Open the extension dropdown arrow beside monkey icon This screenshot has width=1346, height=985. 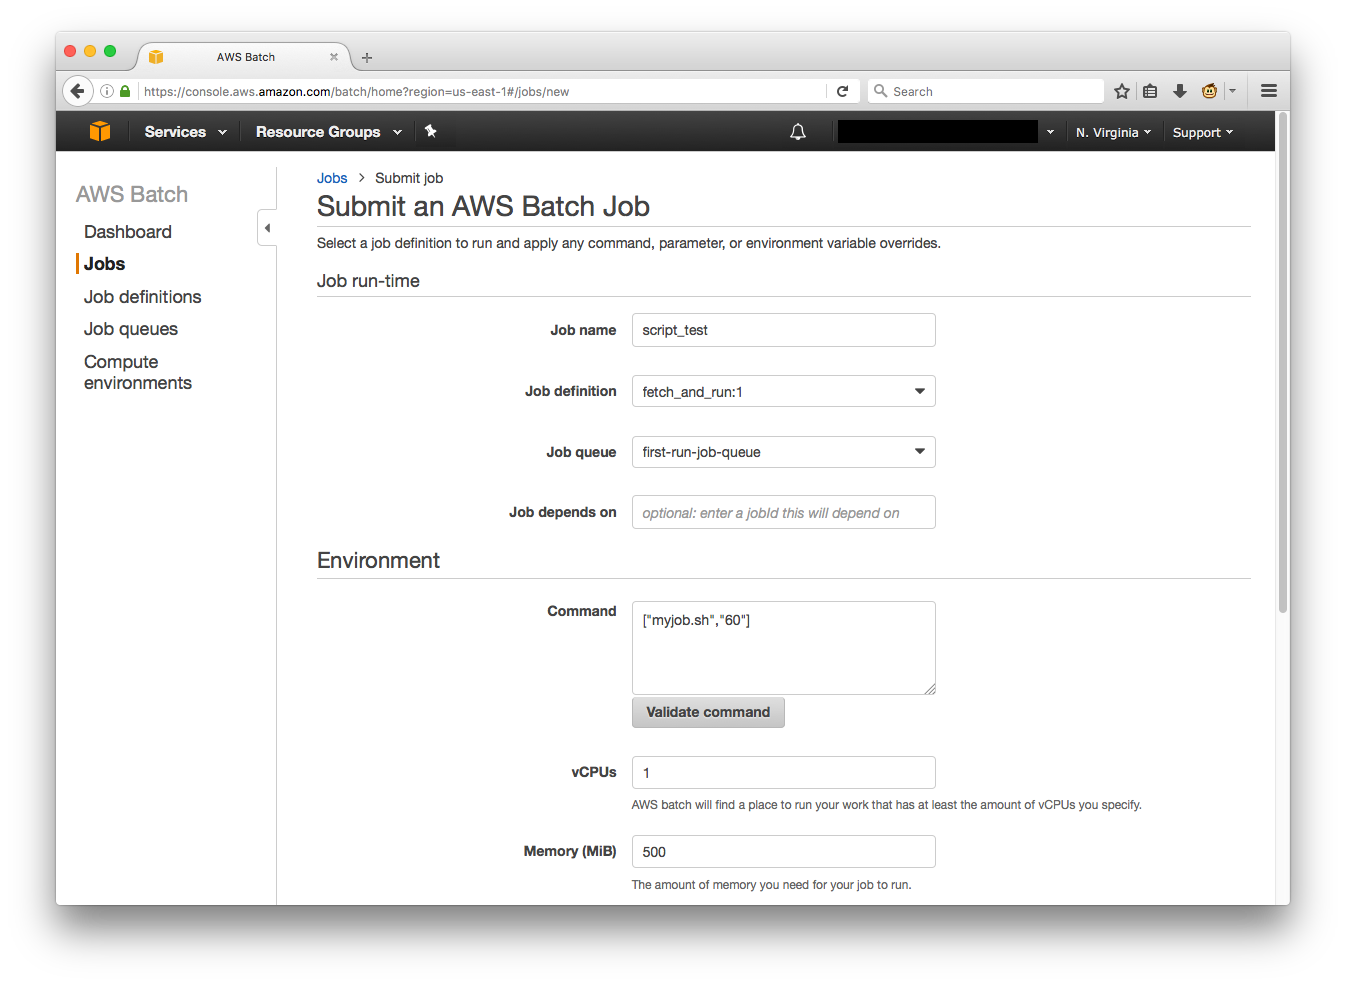[x=1232, y=91]
